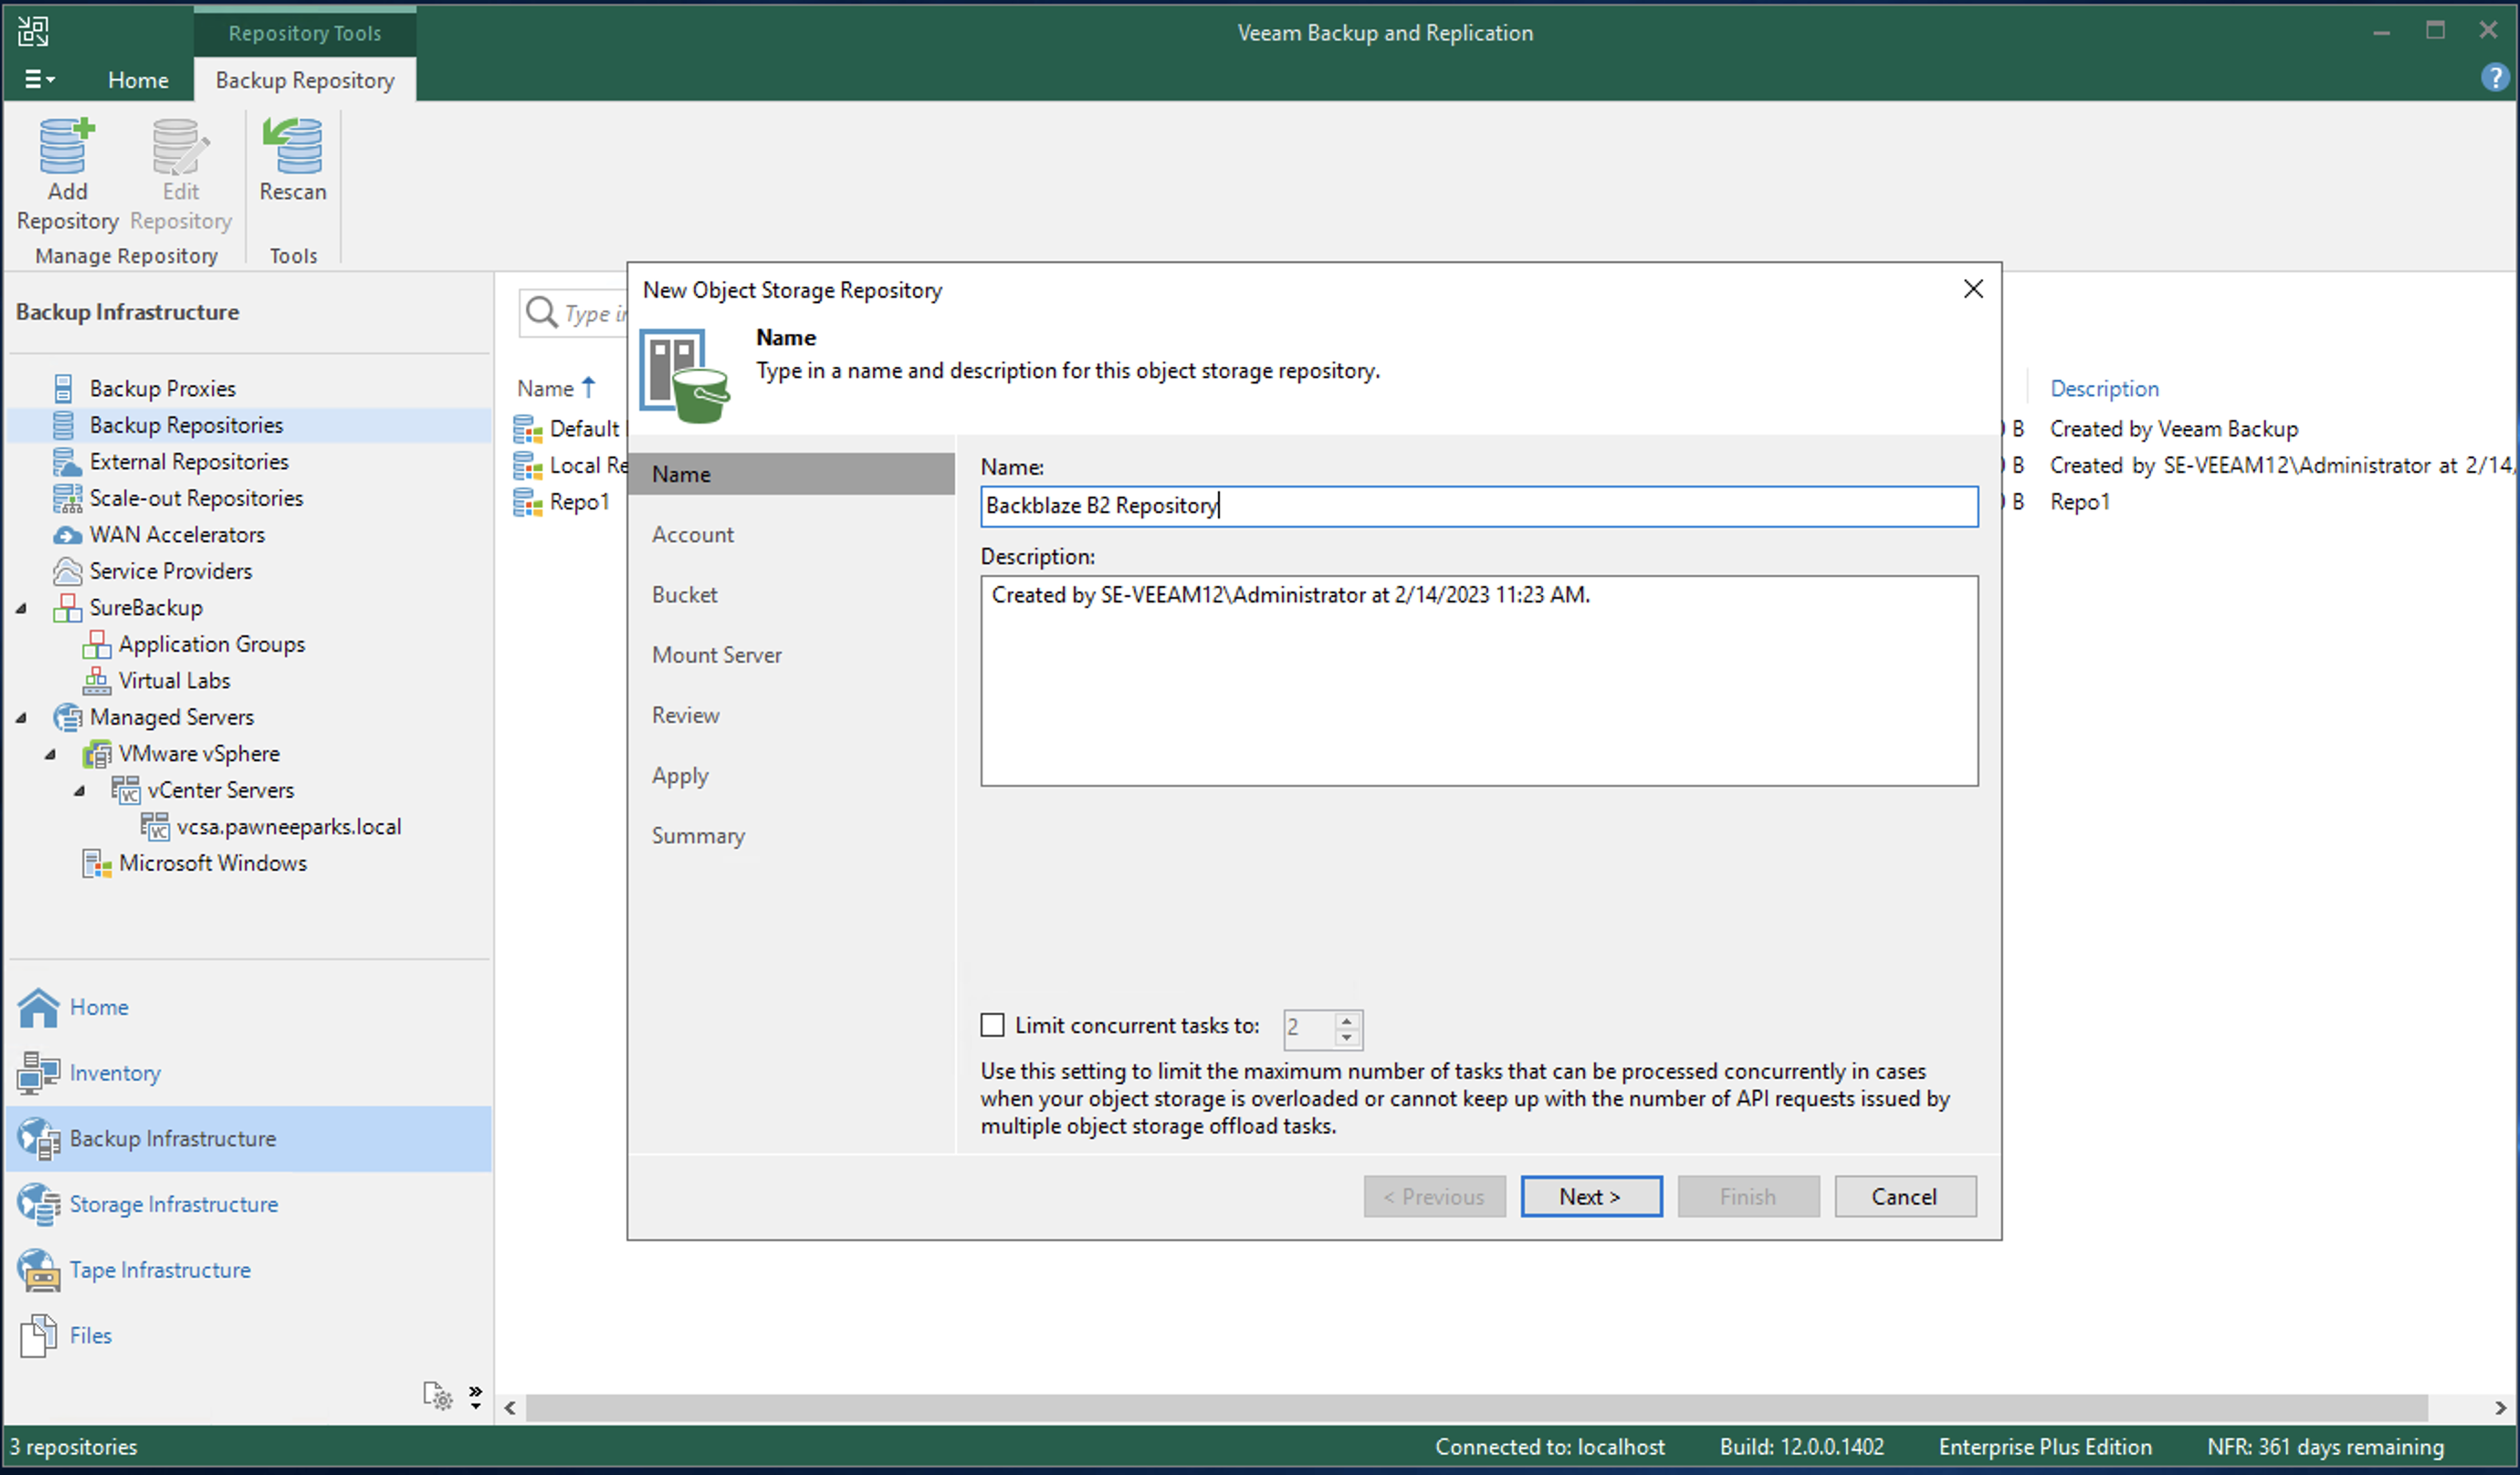Go to Mount Server wizard step
Viewport: 2520px width, 1475px height.
coord(717,655)
